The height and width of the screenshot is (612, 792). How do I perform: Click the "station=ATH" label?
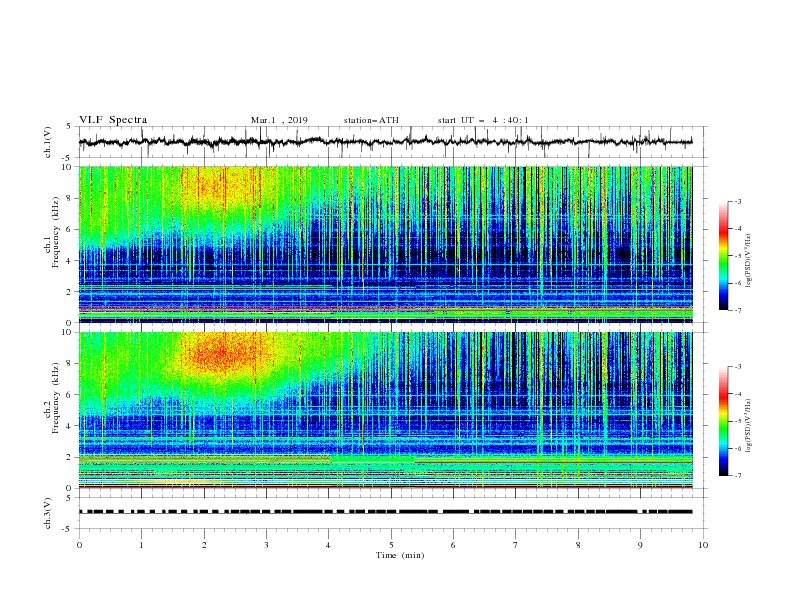[x=371, y=120]
